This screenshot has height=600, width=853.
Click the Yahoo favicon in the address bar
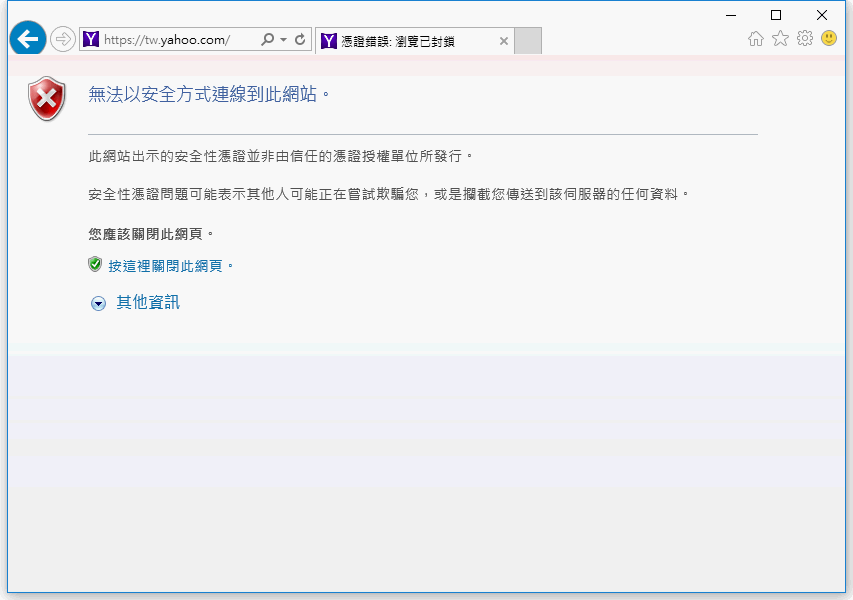91,39
